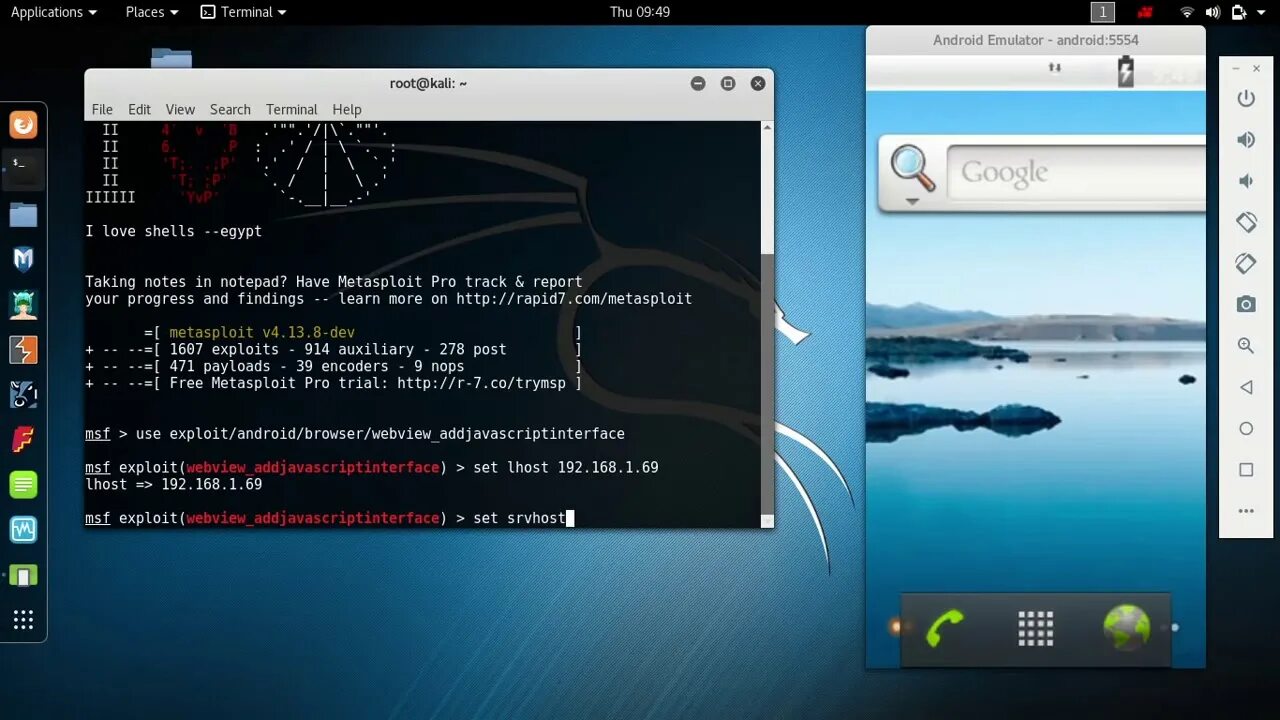
Task: Expand Google search widget dropdown arrow
Action: click(912, 201)
